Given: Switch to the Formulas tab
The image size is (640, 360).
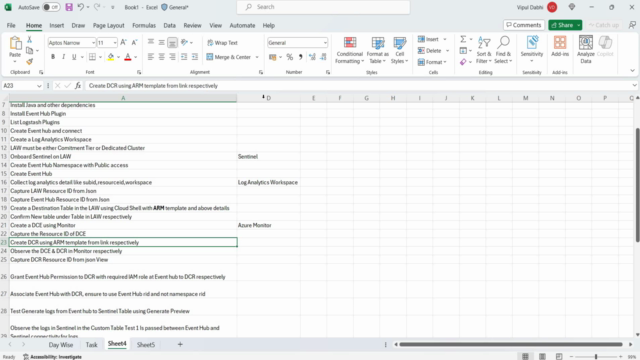Looking at the screenshot, I should [144, 25].
